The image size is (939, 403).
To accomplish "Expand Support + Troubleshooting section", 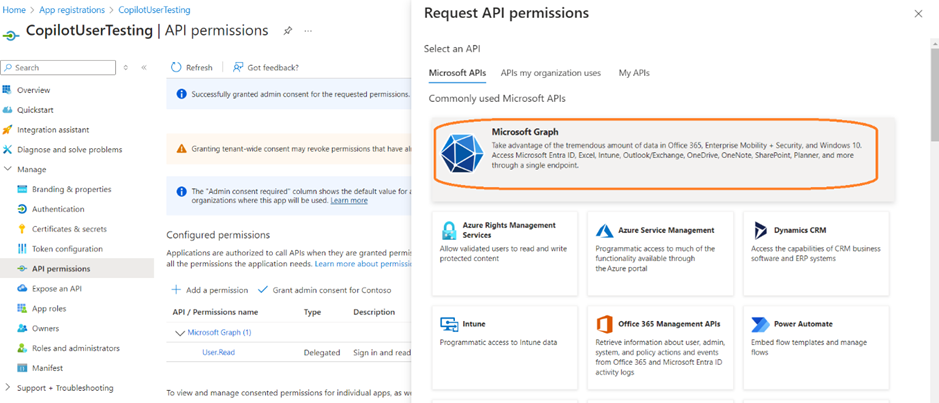I will click(9, 387).
